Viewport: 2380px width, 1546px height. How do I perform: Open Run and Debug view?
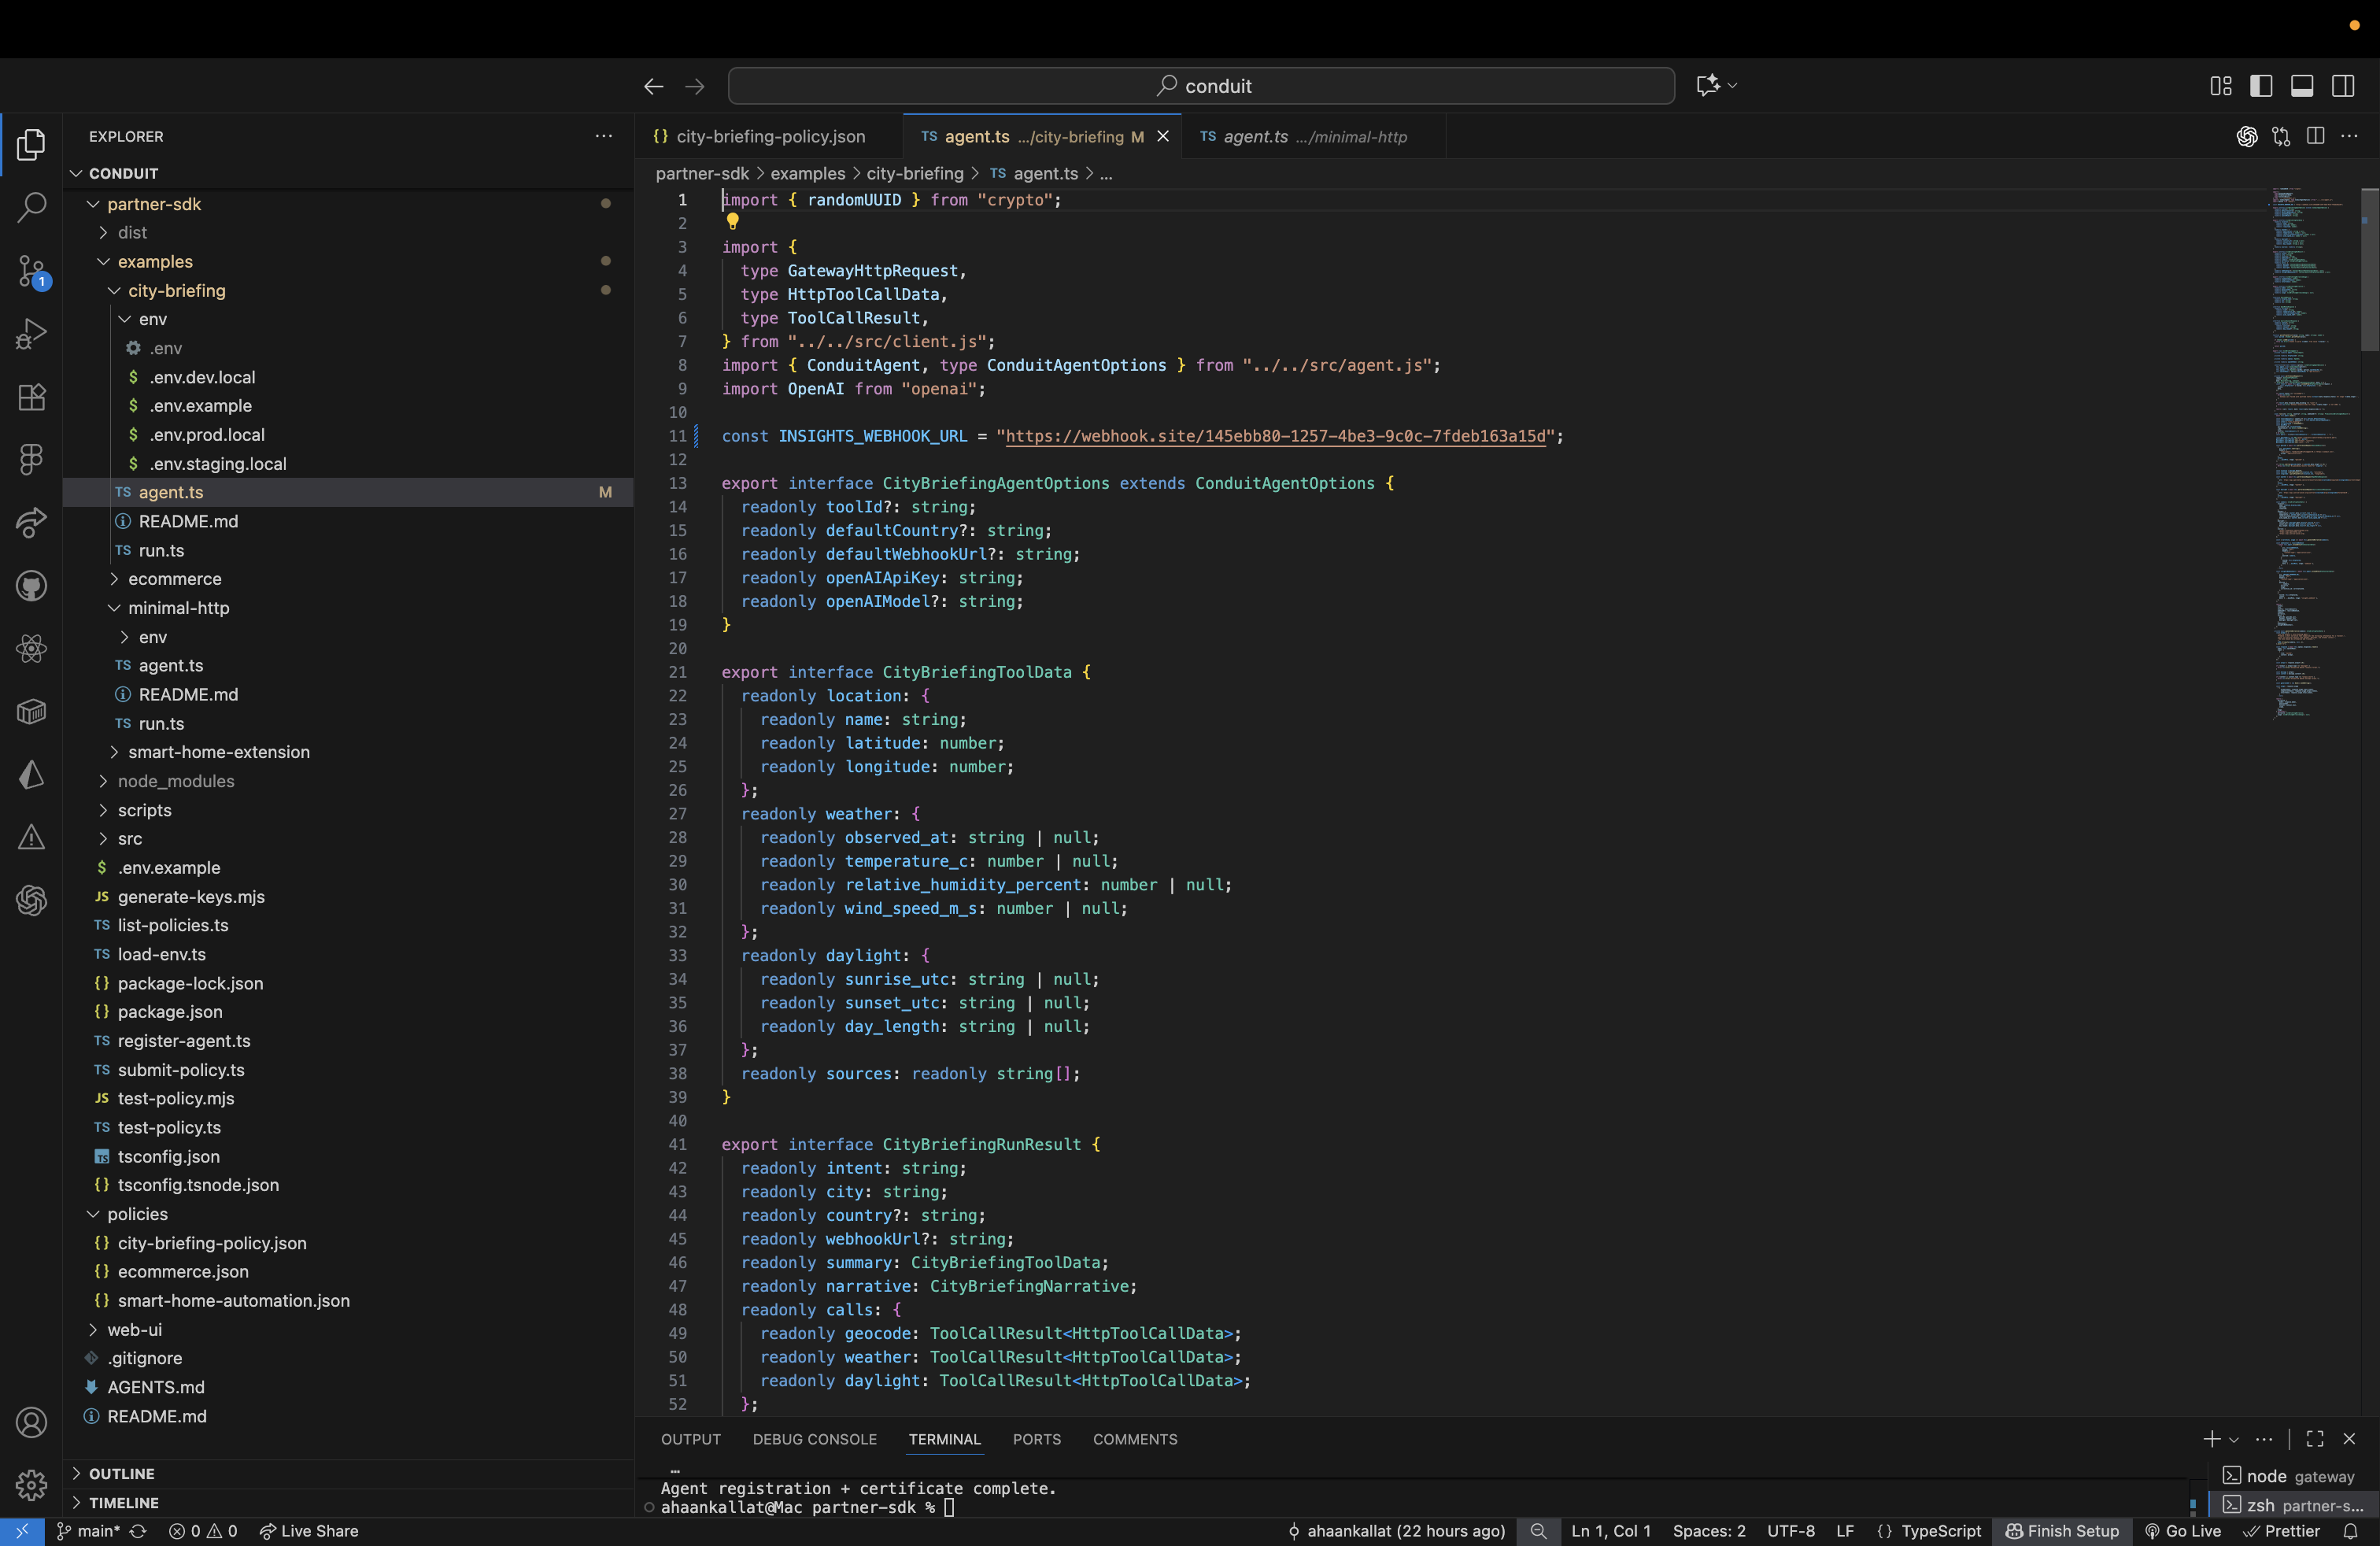click(x=31, y=334)
